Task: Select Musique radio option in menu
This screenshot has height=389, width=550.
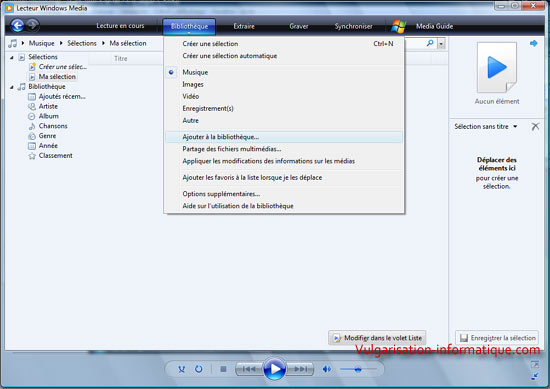Action: (x=284, y=72)
